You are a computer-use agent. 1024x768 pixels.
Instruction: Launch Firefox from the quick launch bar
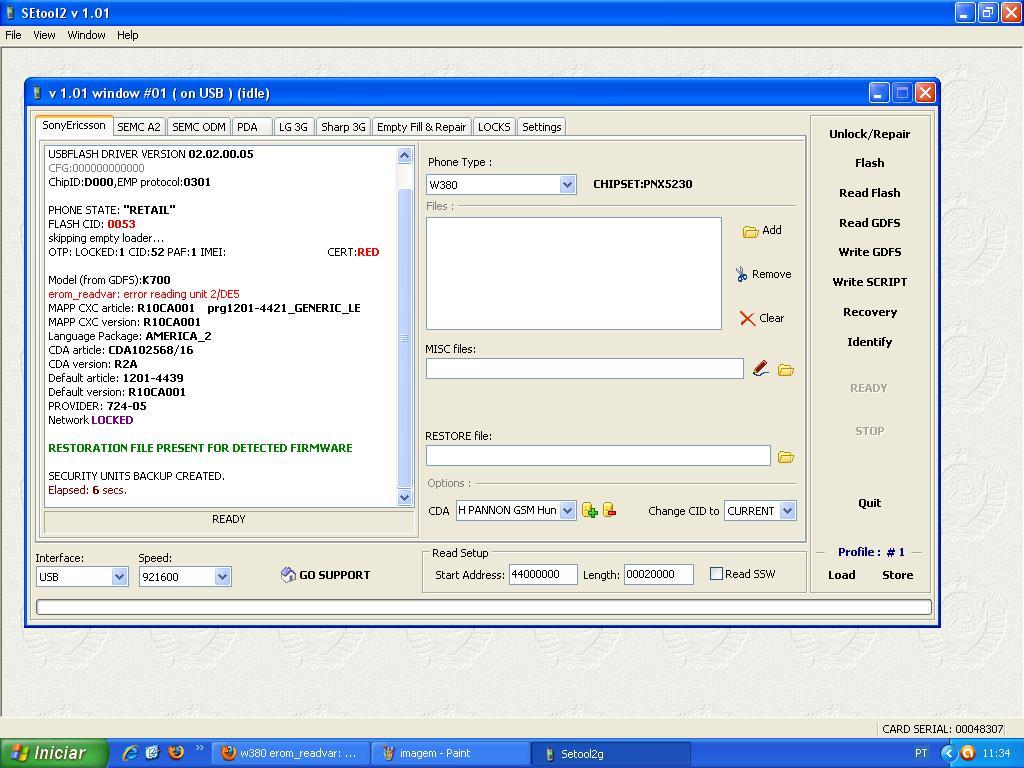[x=176, y=752]
